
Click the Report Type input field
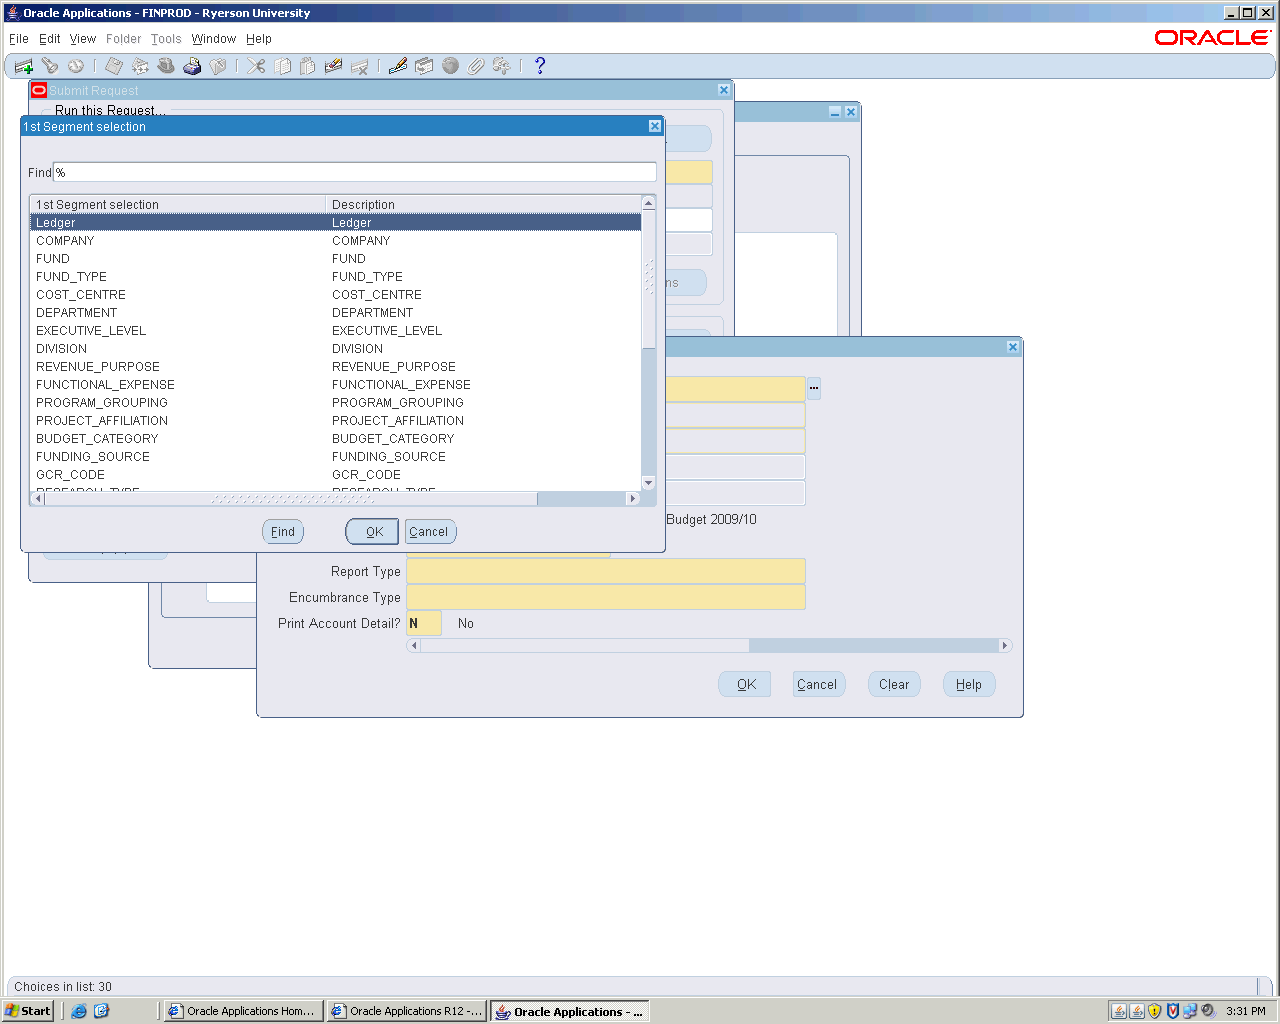605,571
